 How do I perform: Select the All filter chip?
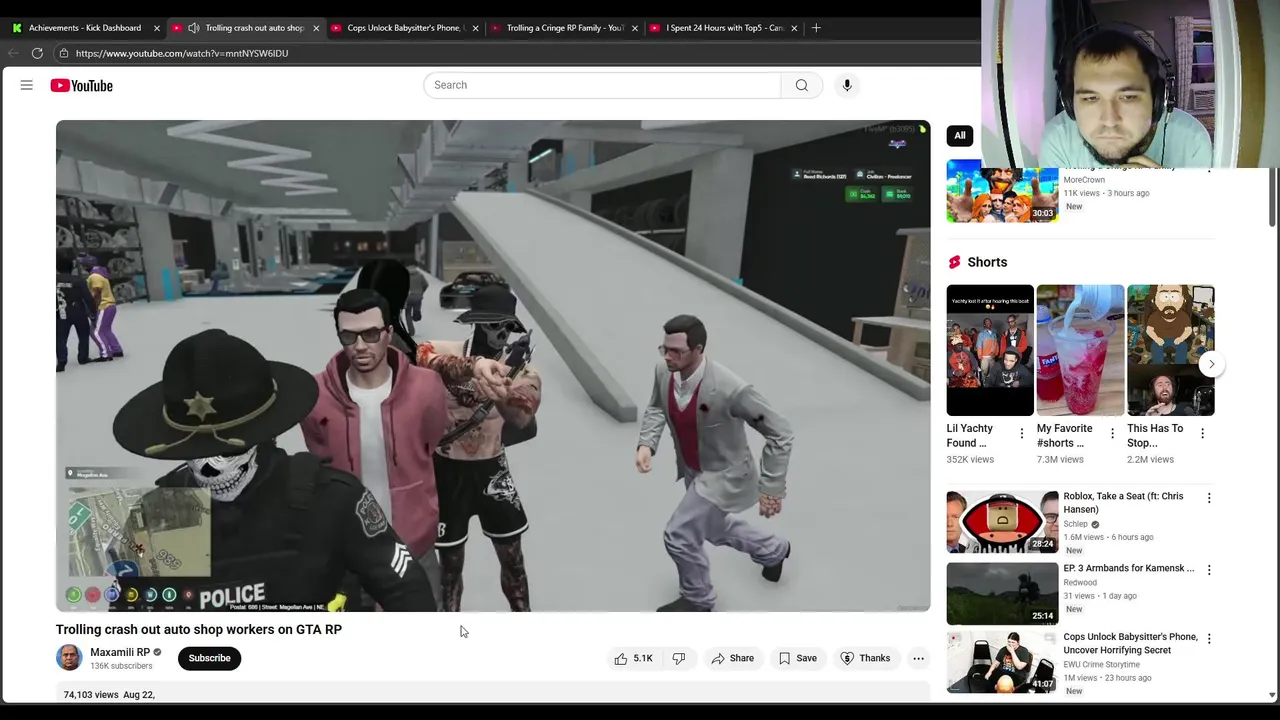(x=960, y=135)
